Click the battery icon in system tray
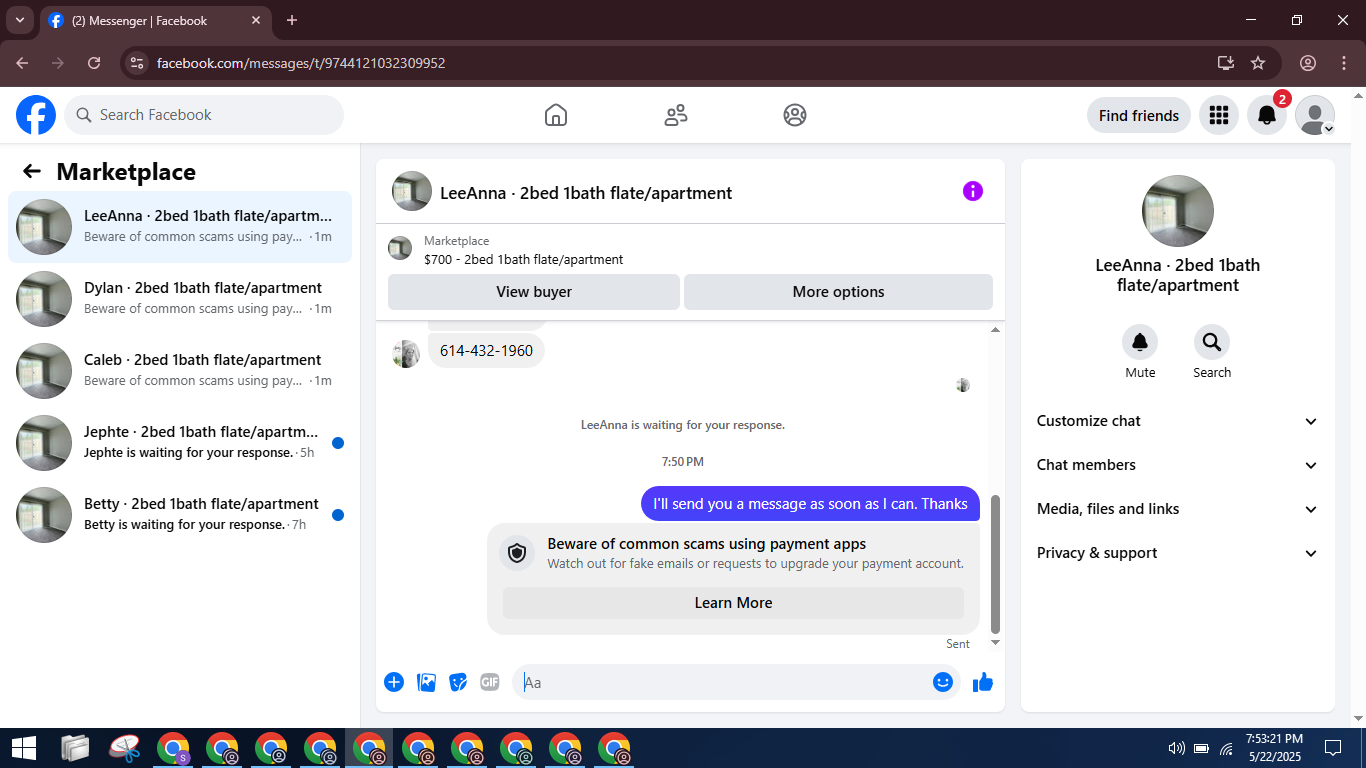Image resolution: width=1366 pixels, height=768 pixels. click(1201, 748)
